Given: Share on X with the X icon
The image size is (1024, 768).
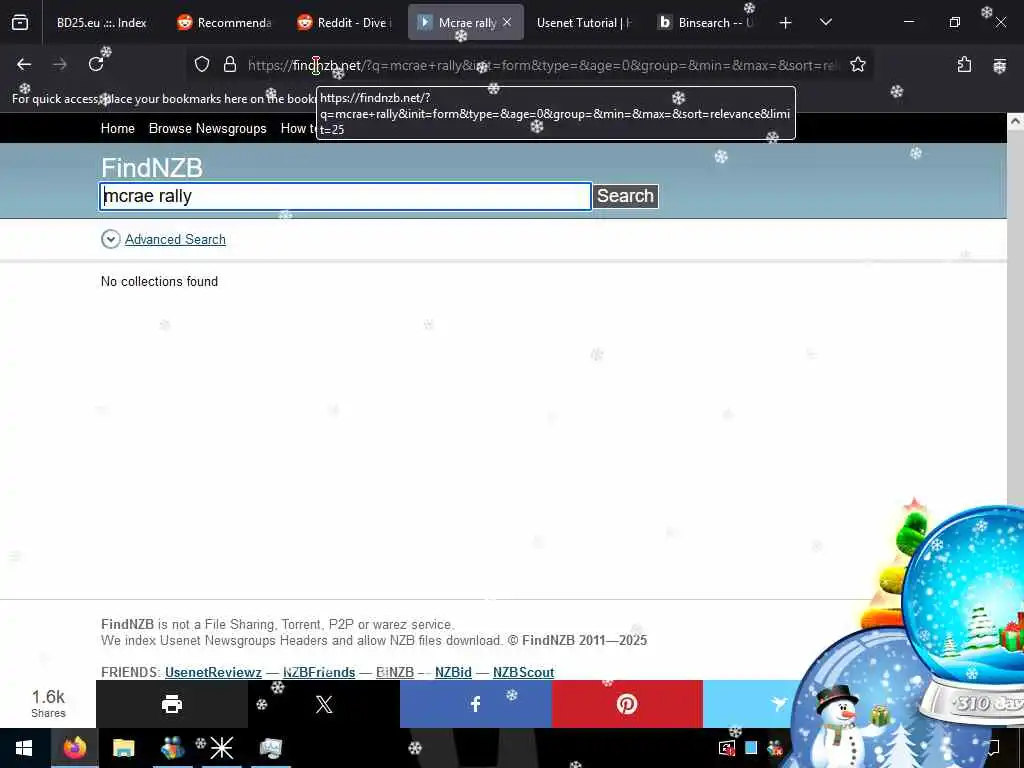Looking at the screenshot, I should click(324, 704).
